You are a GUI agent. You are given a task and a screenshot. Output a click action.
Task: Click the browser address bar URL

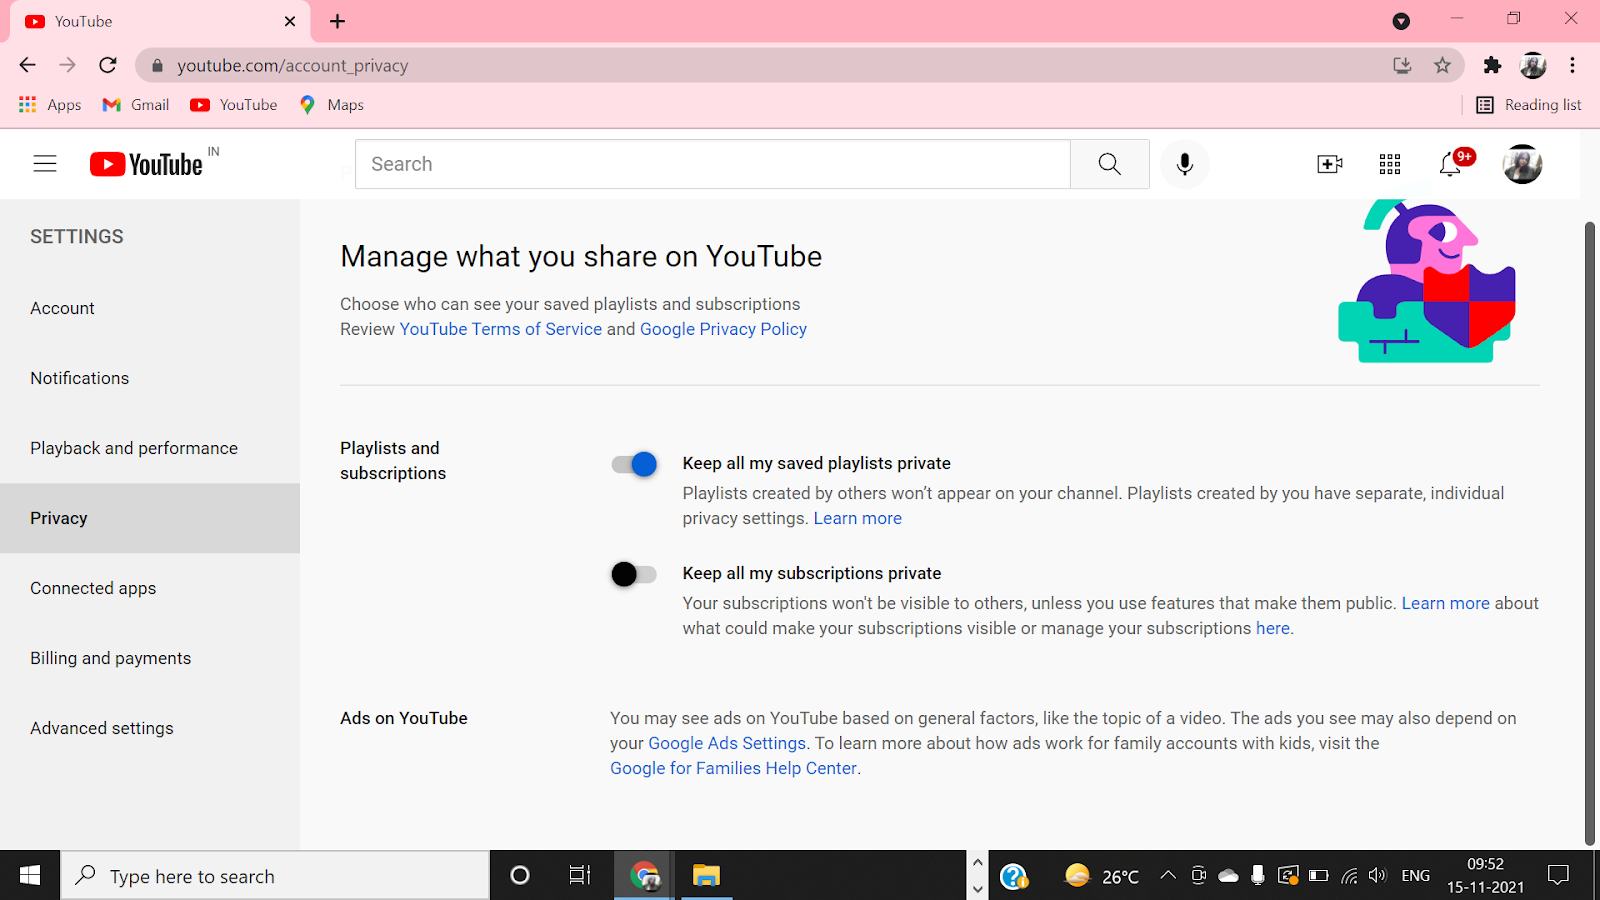(293, 65)
